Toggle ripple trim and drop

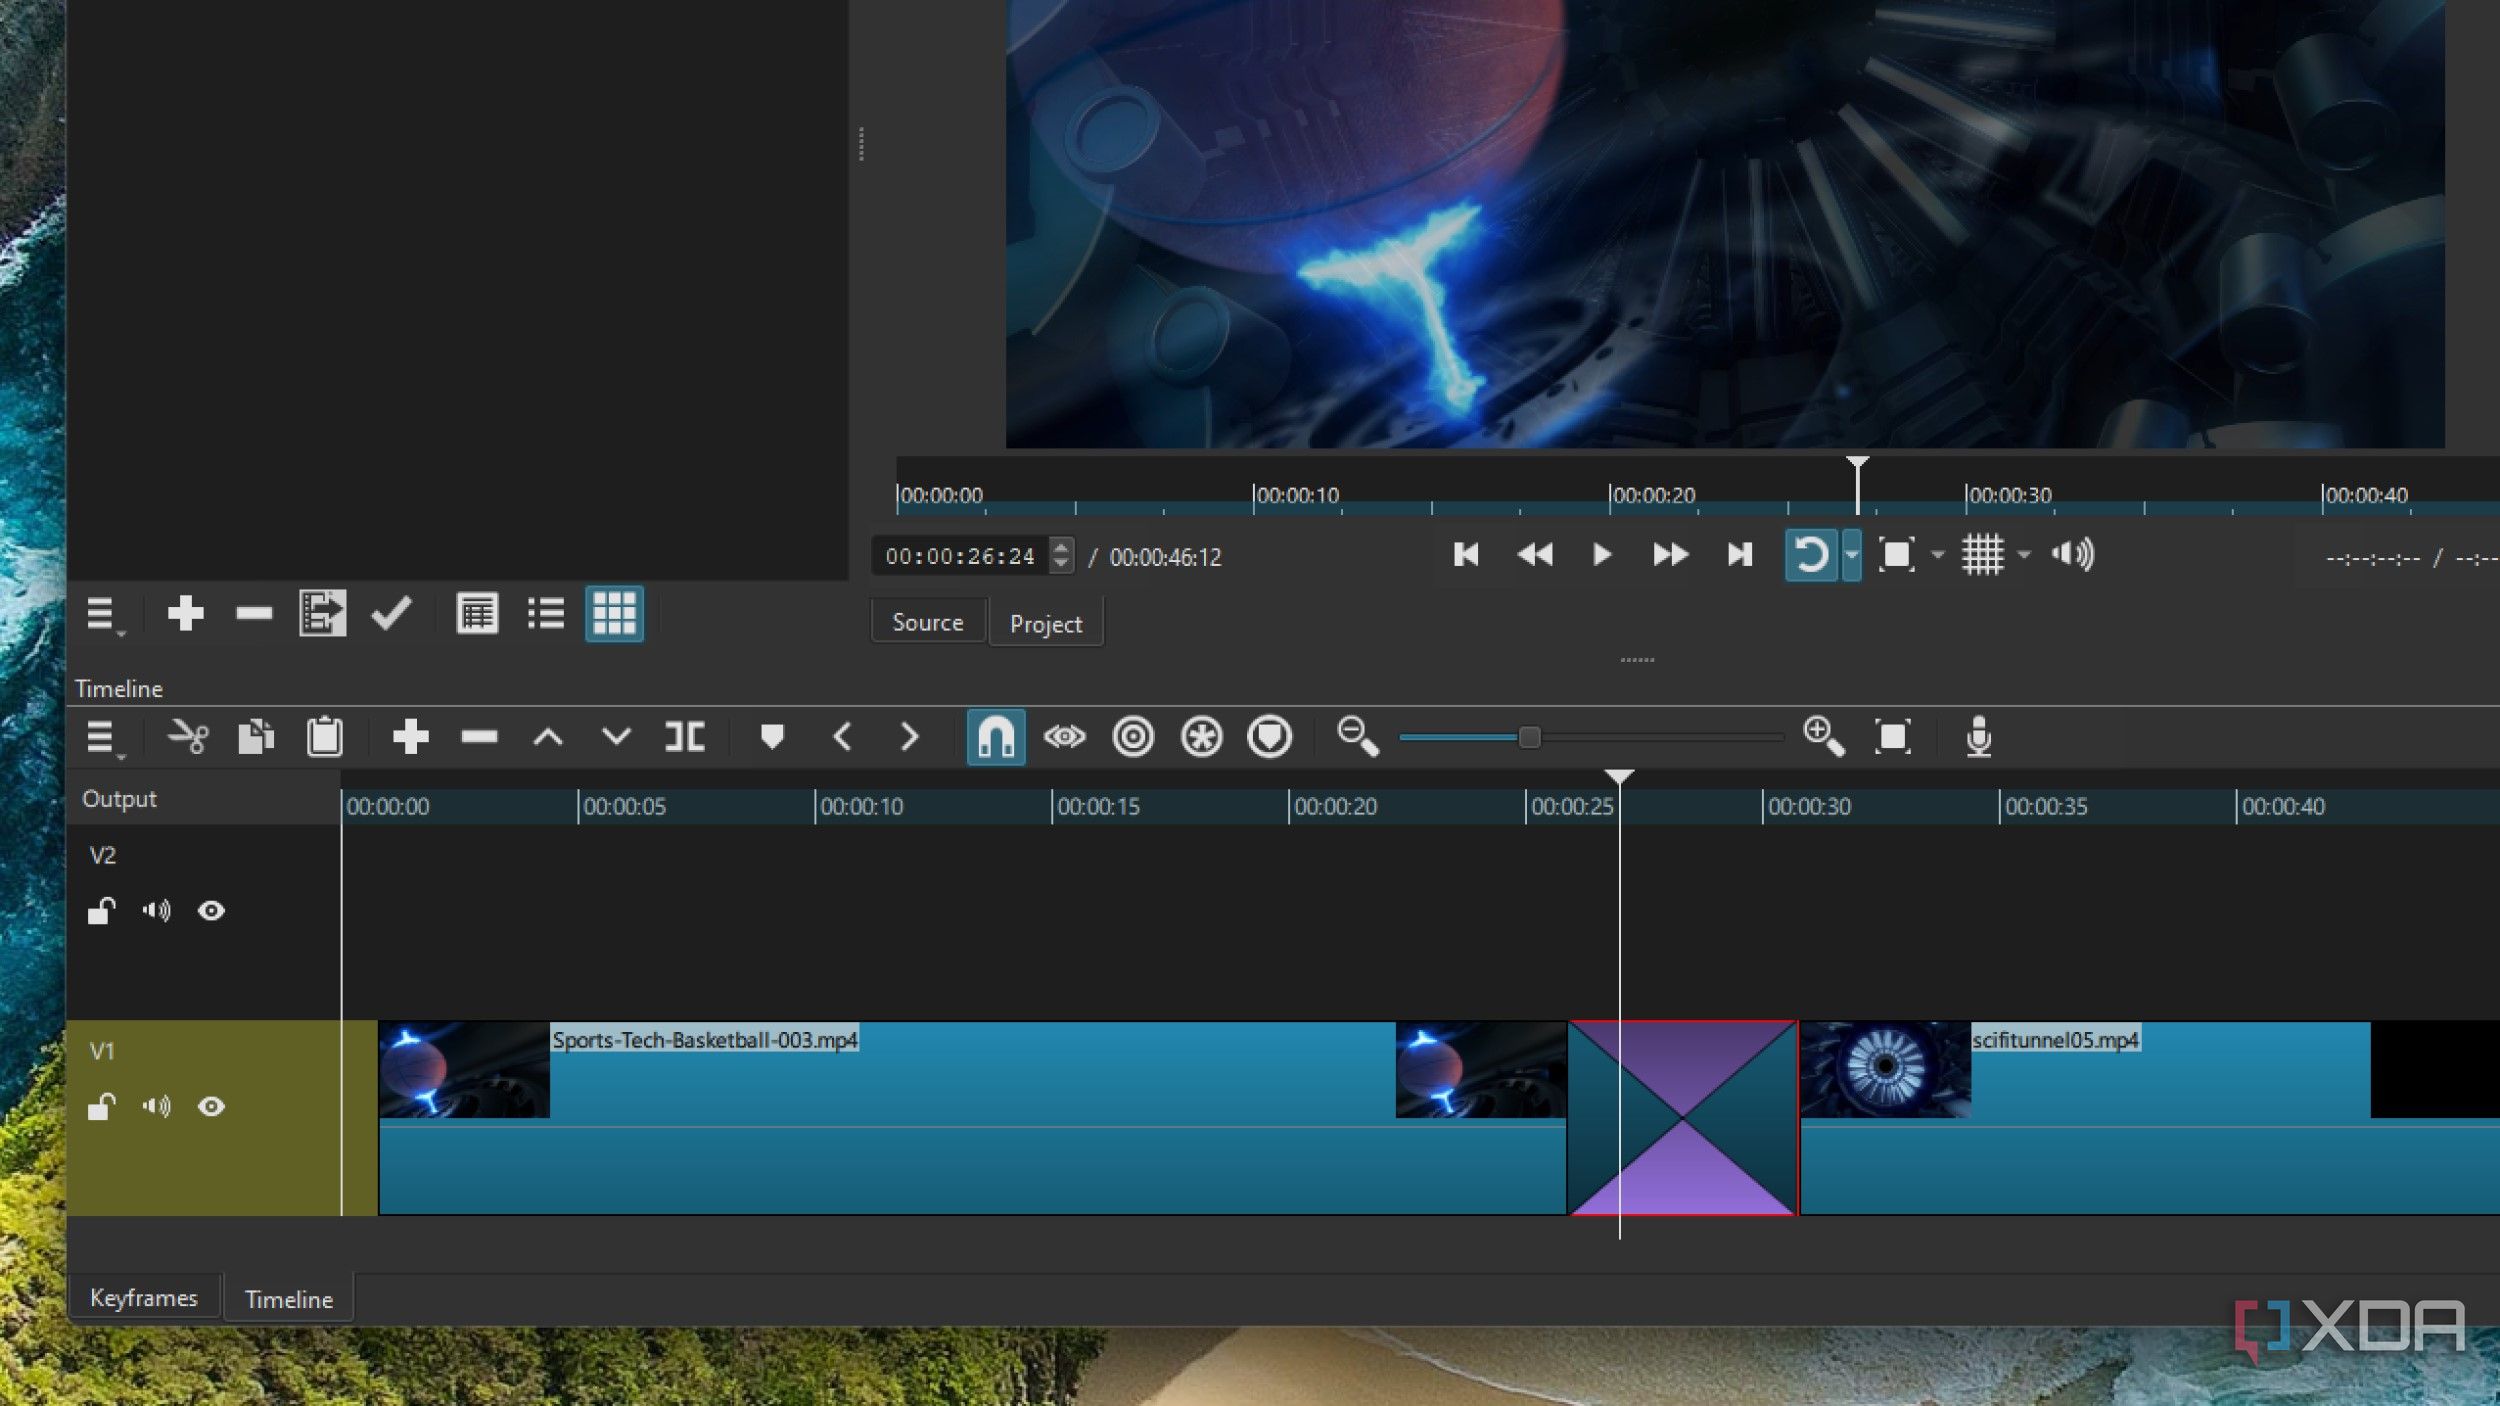1133,737
